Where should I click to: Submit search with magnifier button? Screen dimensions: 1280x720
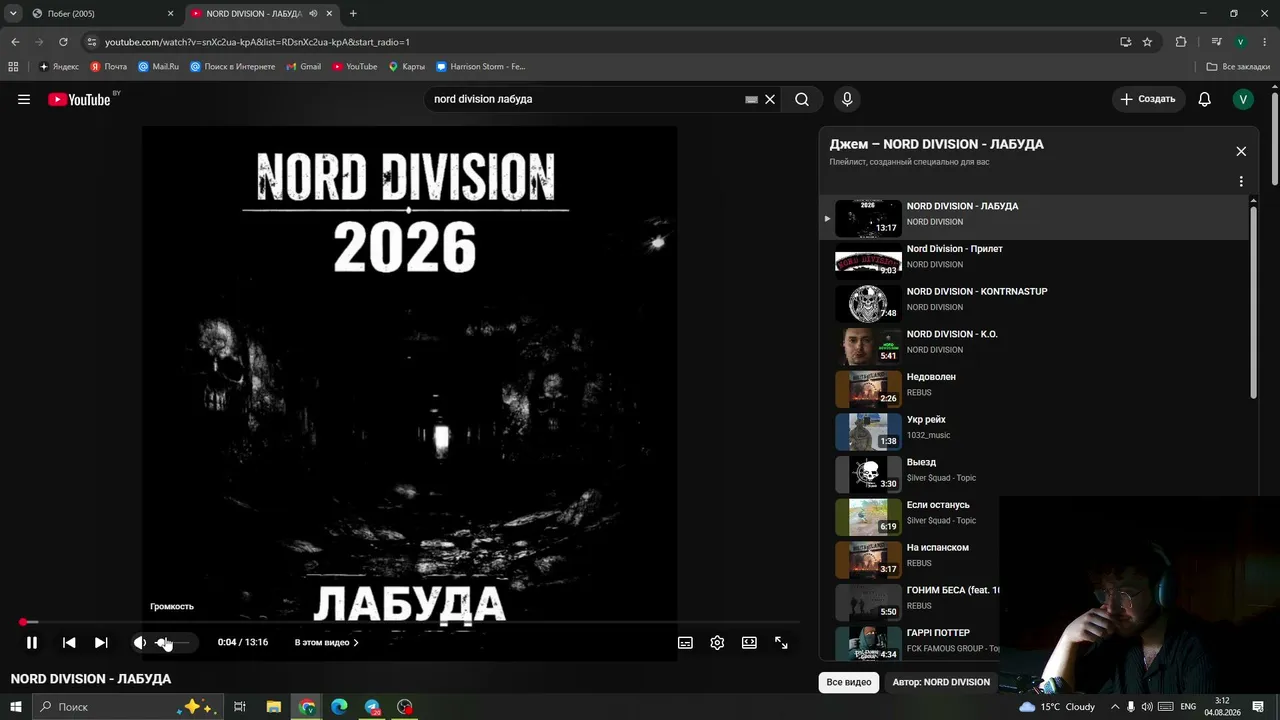802,99
